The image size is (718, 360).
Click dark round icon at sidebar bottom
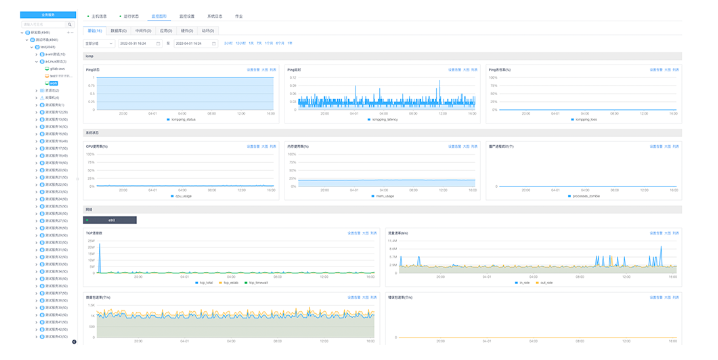pos(74,342)
